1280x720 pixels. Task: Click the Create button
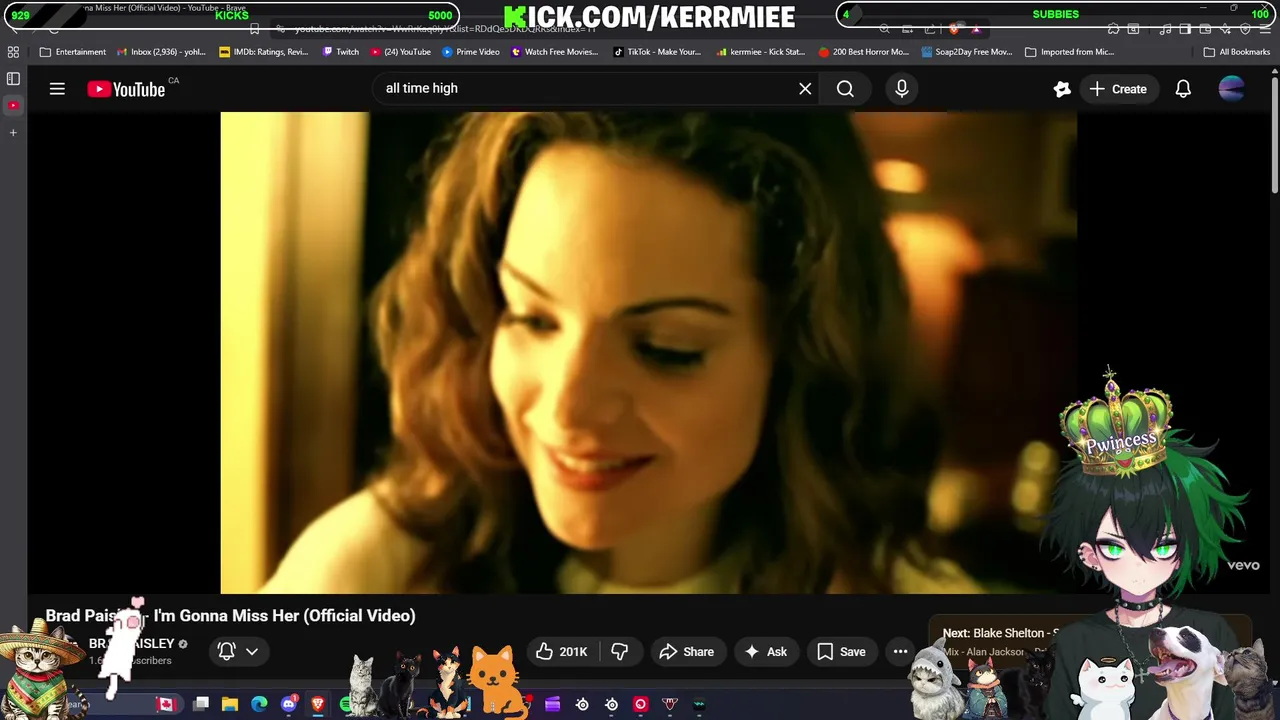click(1118, 89)
